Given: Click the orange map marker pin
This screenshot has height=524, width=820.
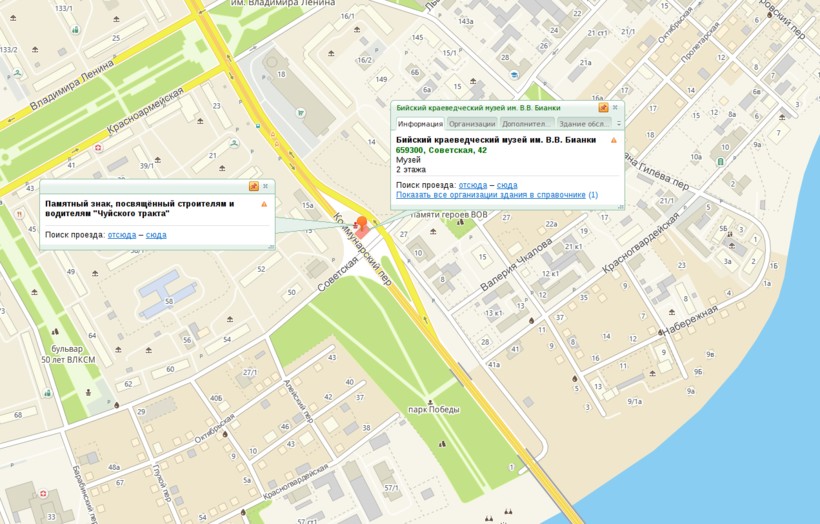Looking at the screenshot, I should click(361, 224).
